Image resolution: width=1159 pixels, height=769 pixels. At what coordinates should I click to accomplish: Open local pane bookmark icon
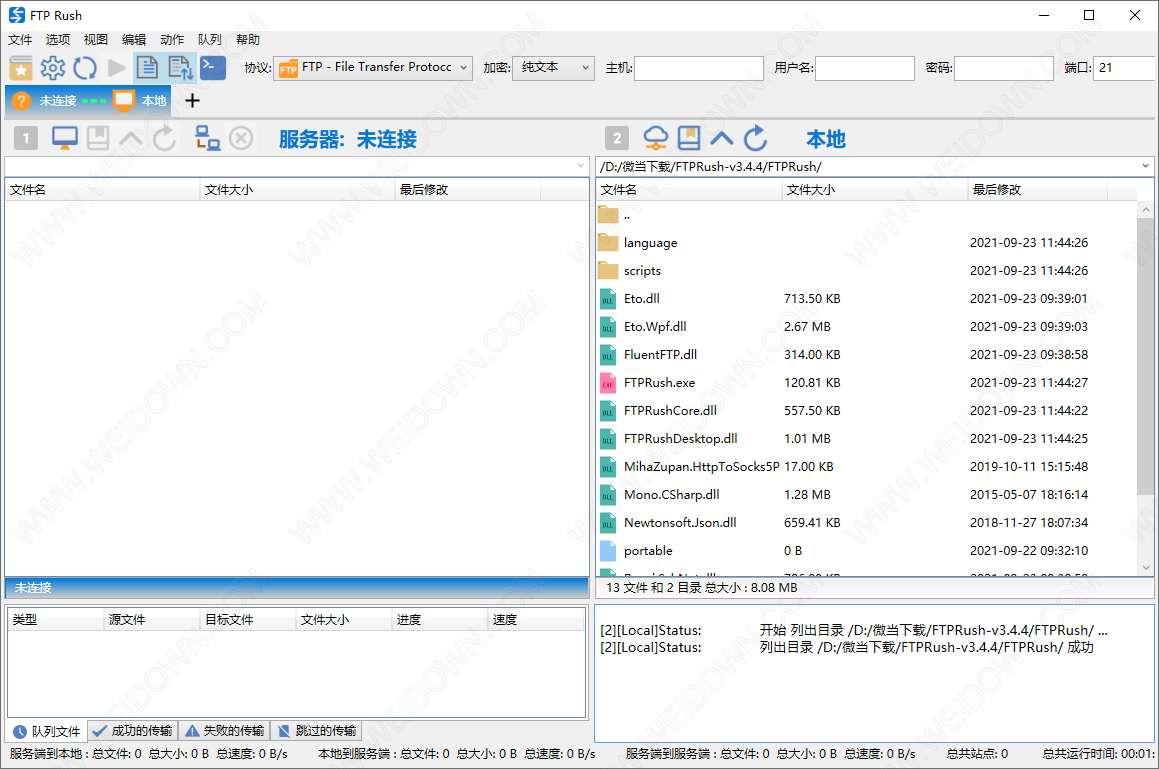(x=688, y=138)
